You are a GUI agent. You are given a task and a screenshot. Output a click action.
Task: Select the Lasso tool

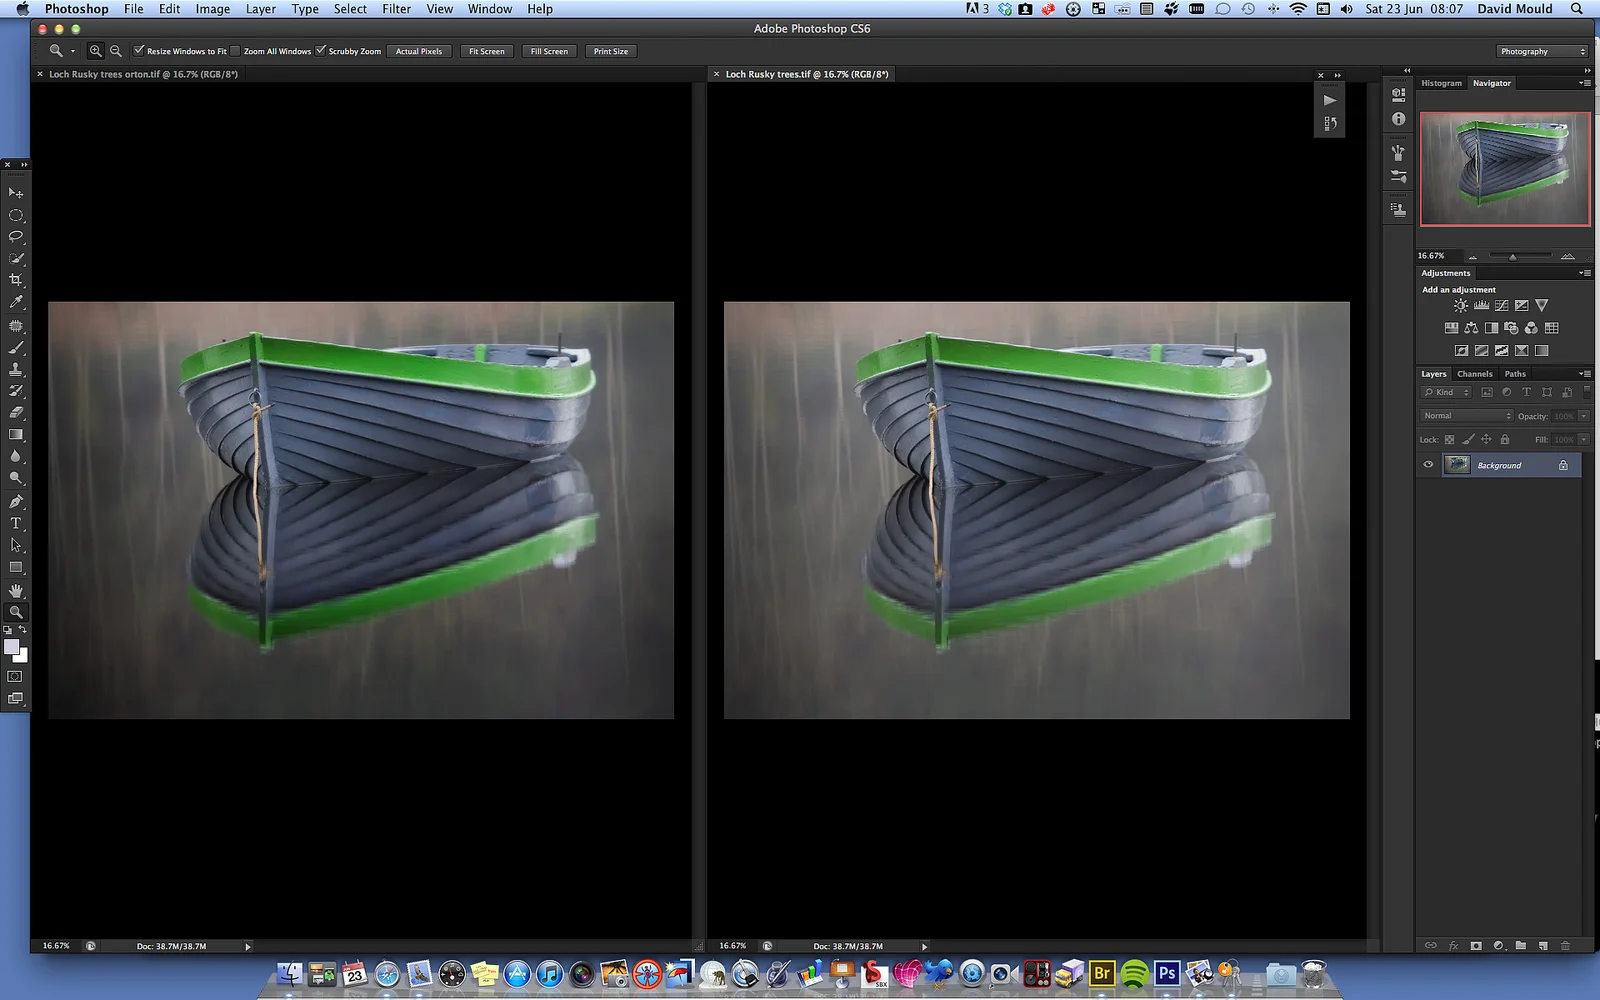[16, 237]
